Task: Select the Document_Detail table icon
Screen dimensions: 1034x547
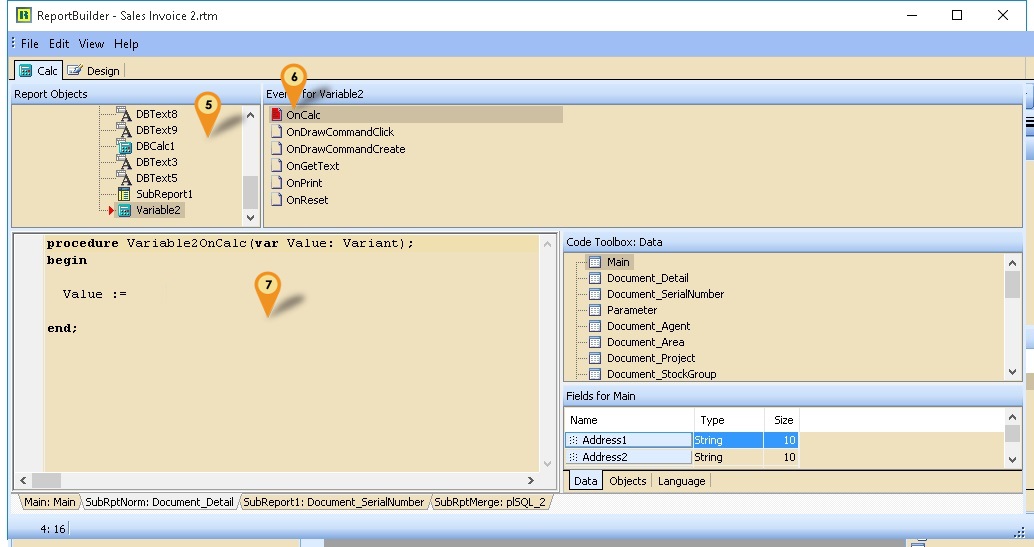Action: click(594, 278)
